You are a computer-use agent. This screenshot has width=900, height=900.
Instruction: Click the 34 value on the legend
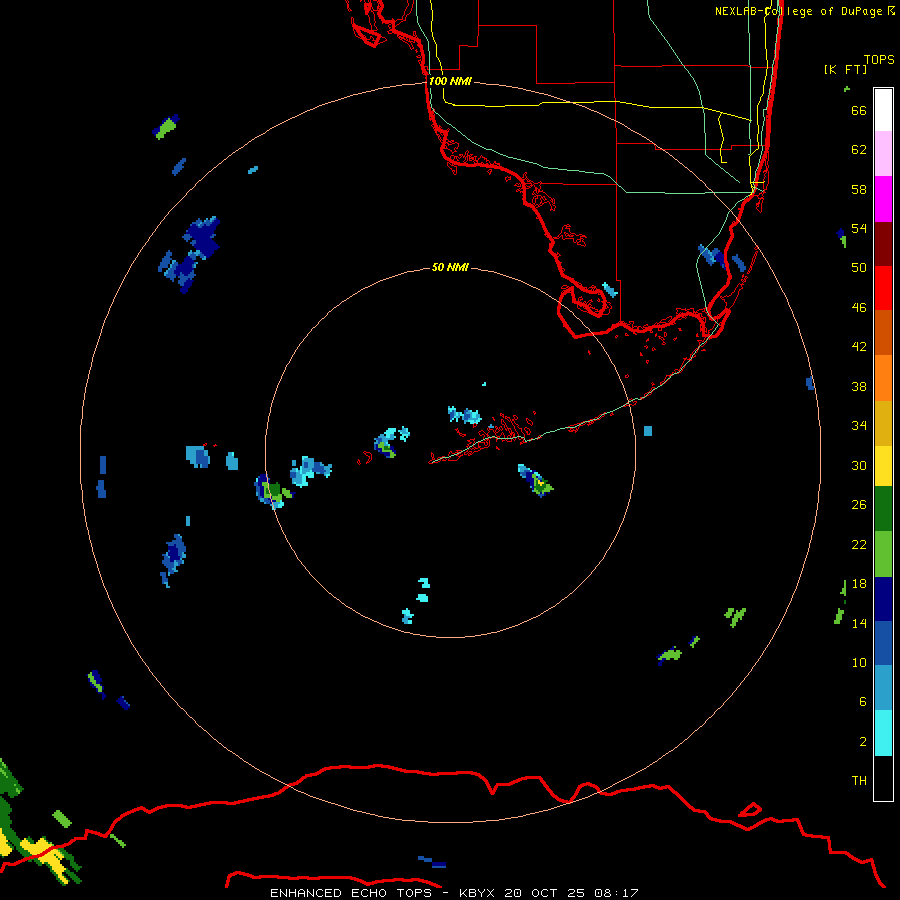tap(859, 426)
